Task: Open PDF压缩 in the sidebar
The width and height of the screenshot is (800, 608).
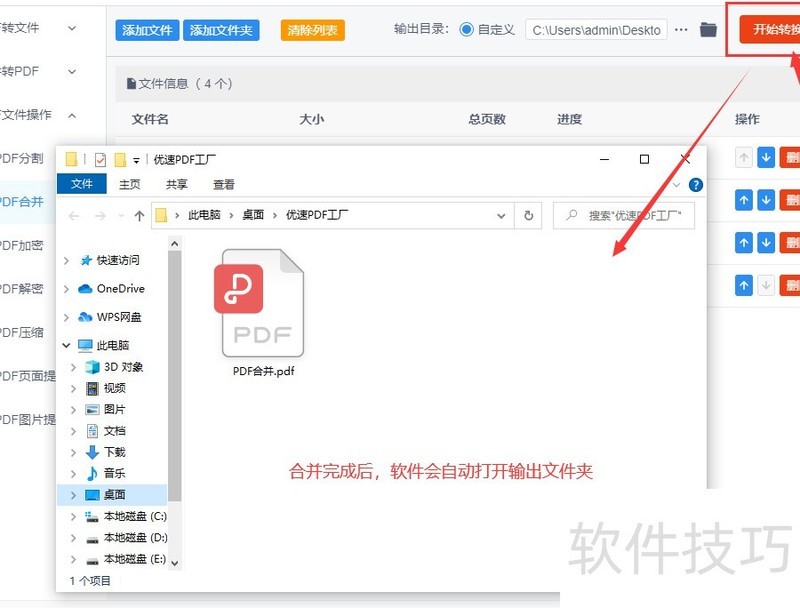Action: [21, 333]
